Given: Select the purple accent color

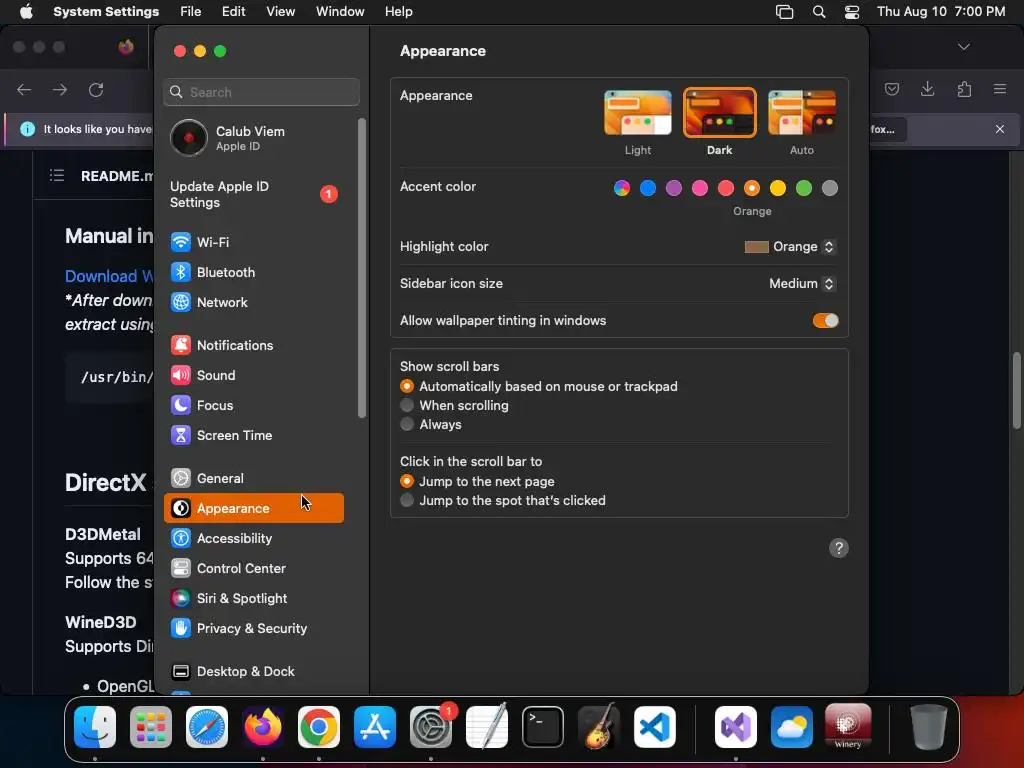Looking at the screenshot, I should pos(674,188).
